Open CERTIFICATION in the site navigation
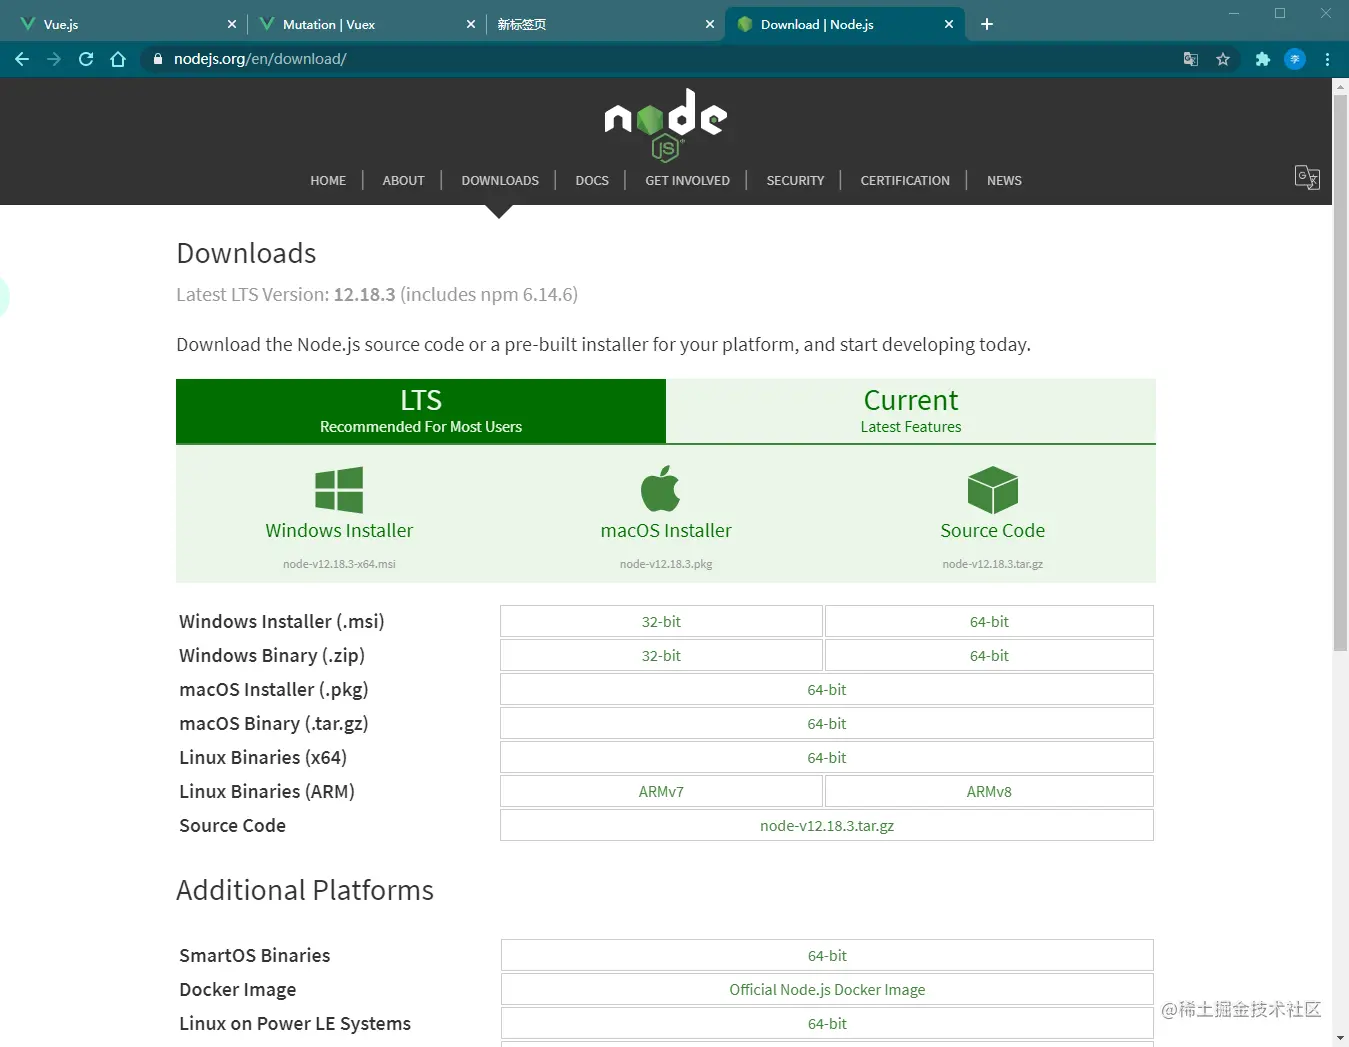 point(905,181)
